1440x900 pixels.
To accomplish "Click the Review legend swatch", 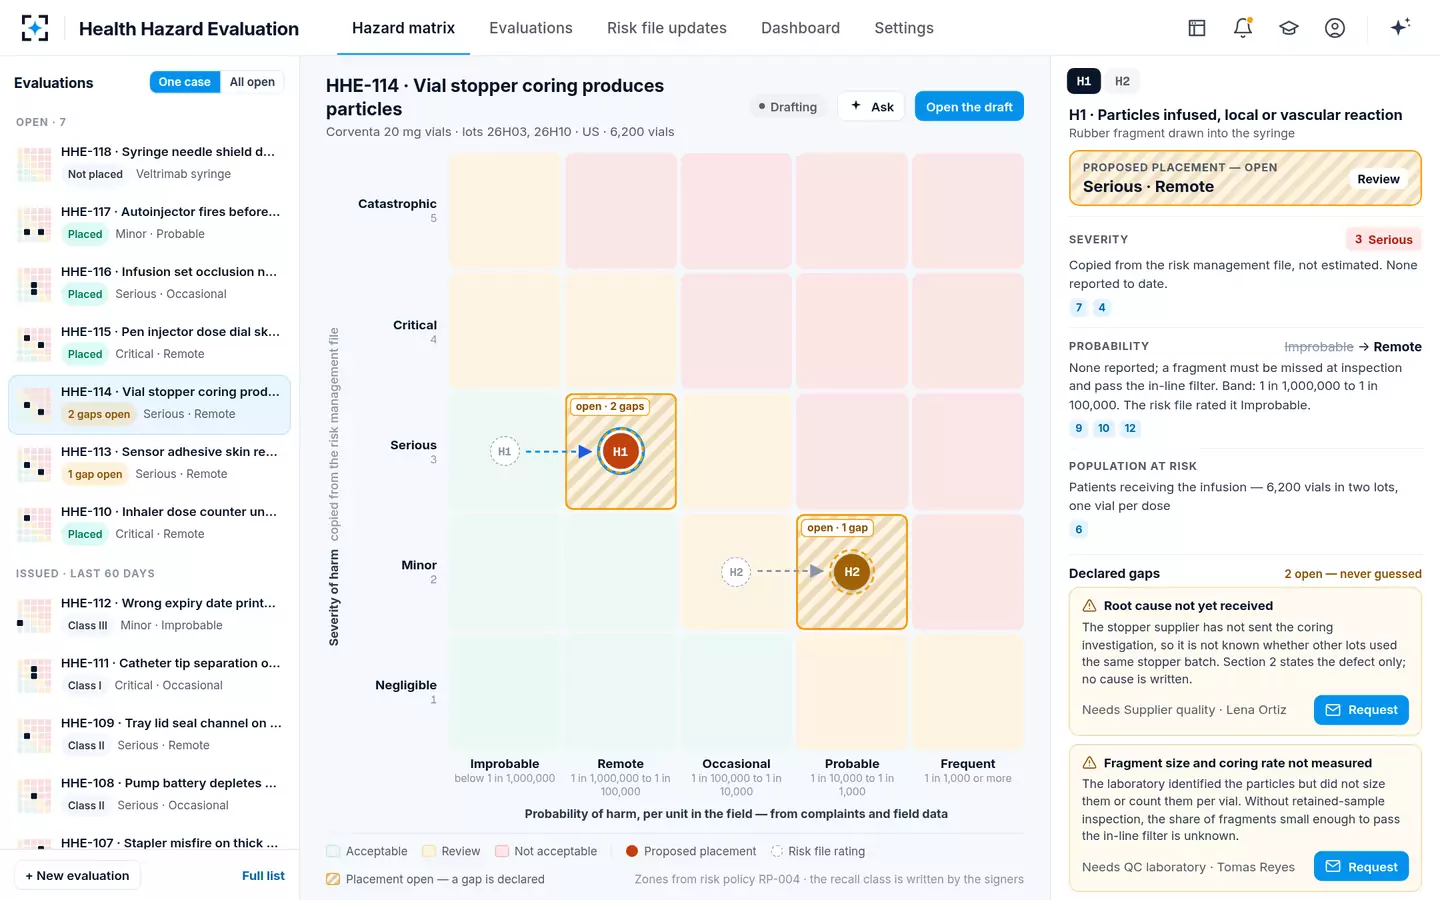I will pos(429,852).
